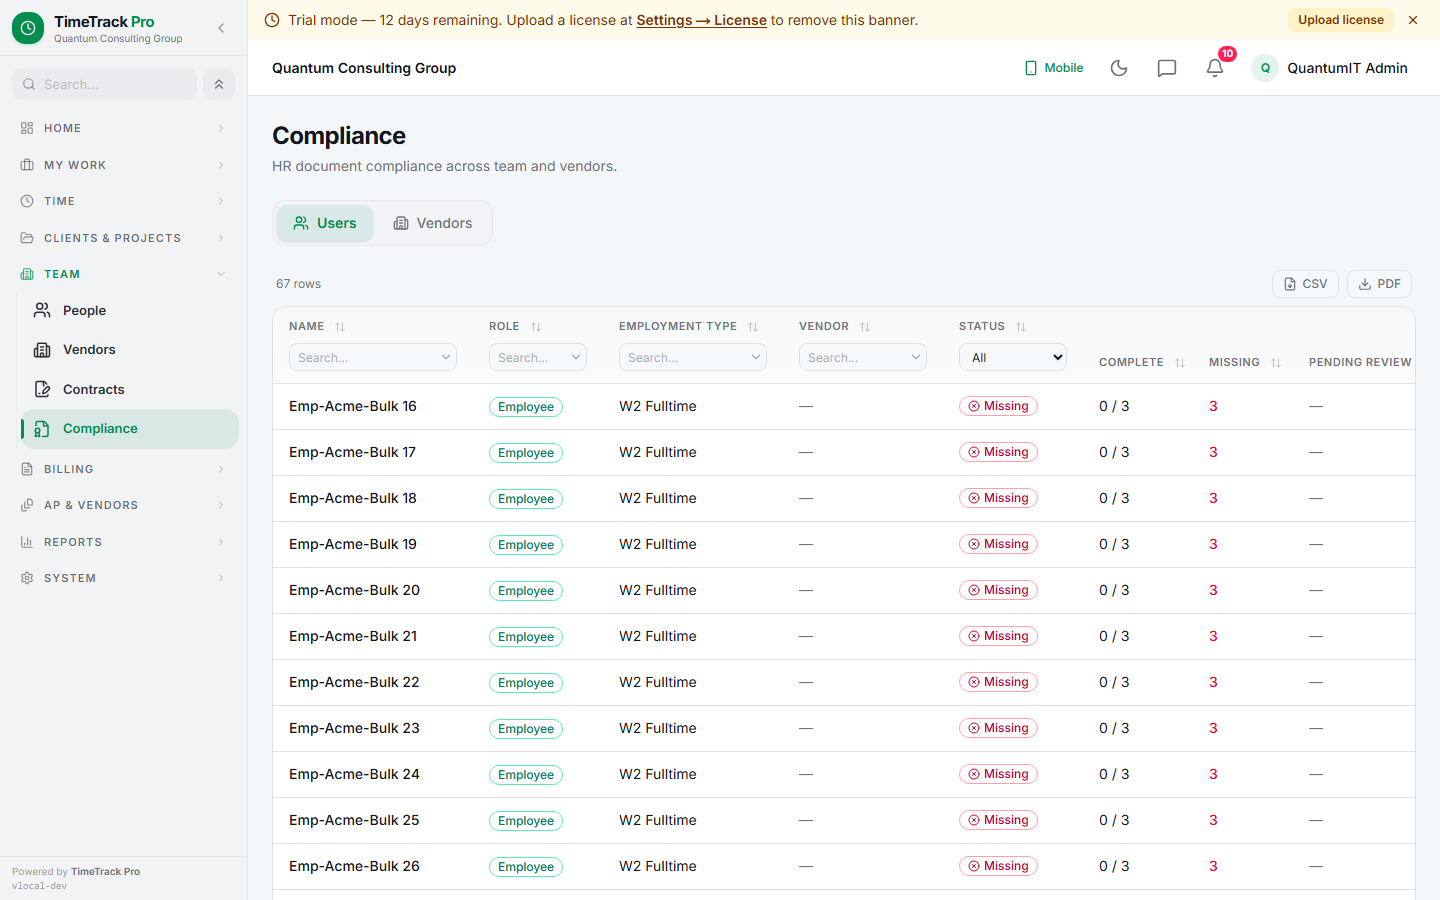The image size is (1440, 900).
Task: Click W2 Fulltime for Emp-Acme-Bulk 21
Action: click(658, 636)
